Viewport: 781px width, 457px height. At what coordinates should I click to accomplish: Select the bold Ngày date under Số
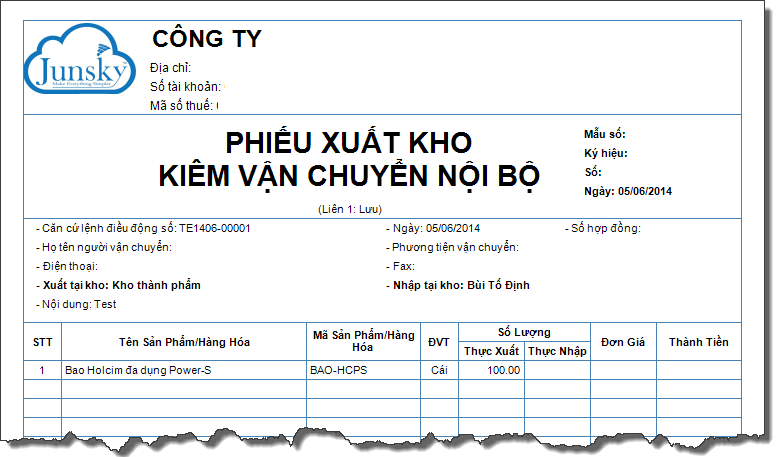[628, 191]
